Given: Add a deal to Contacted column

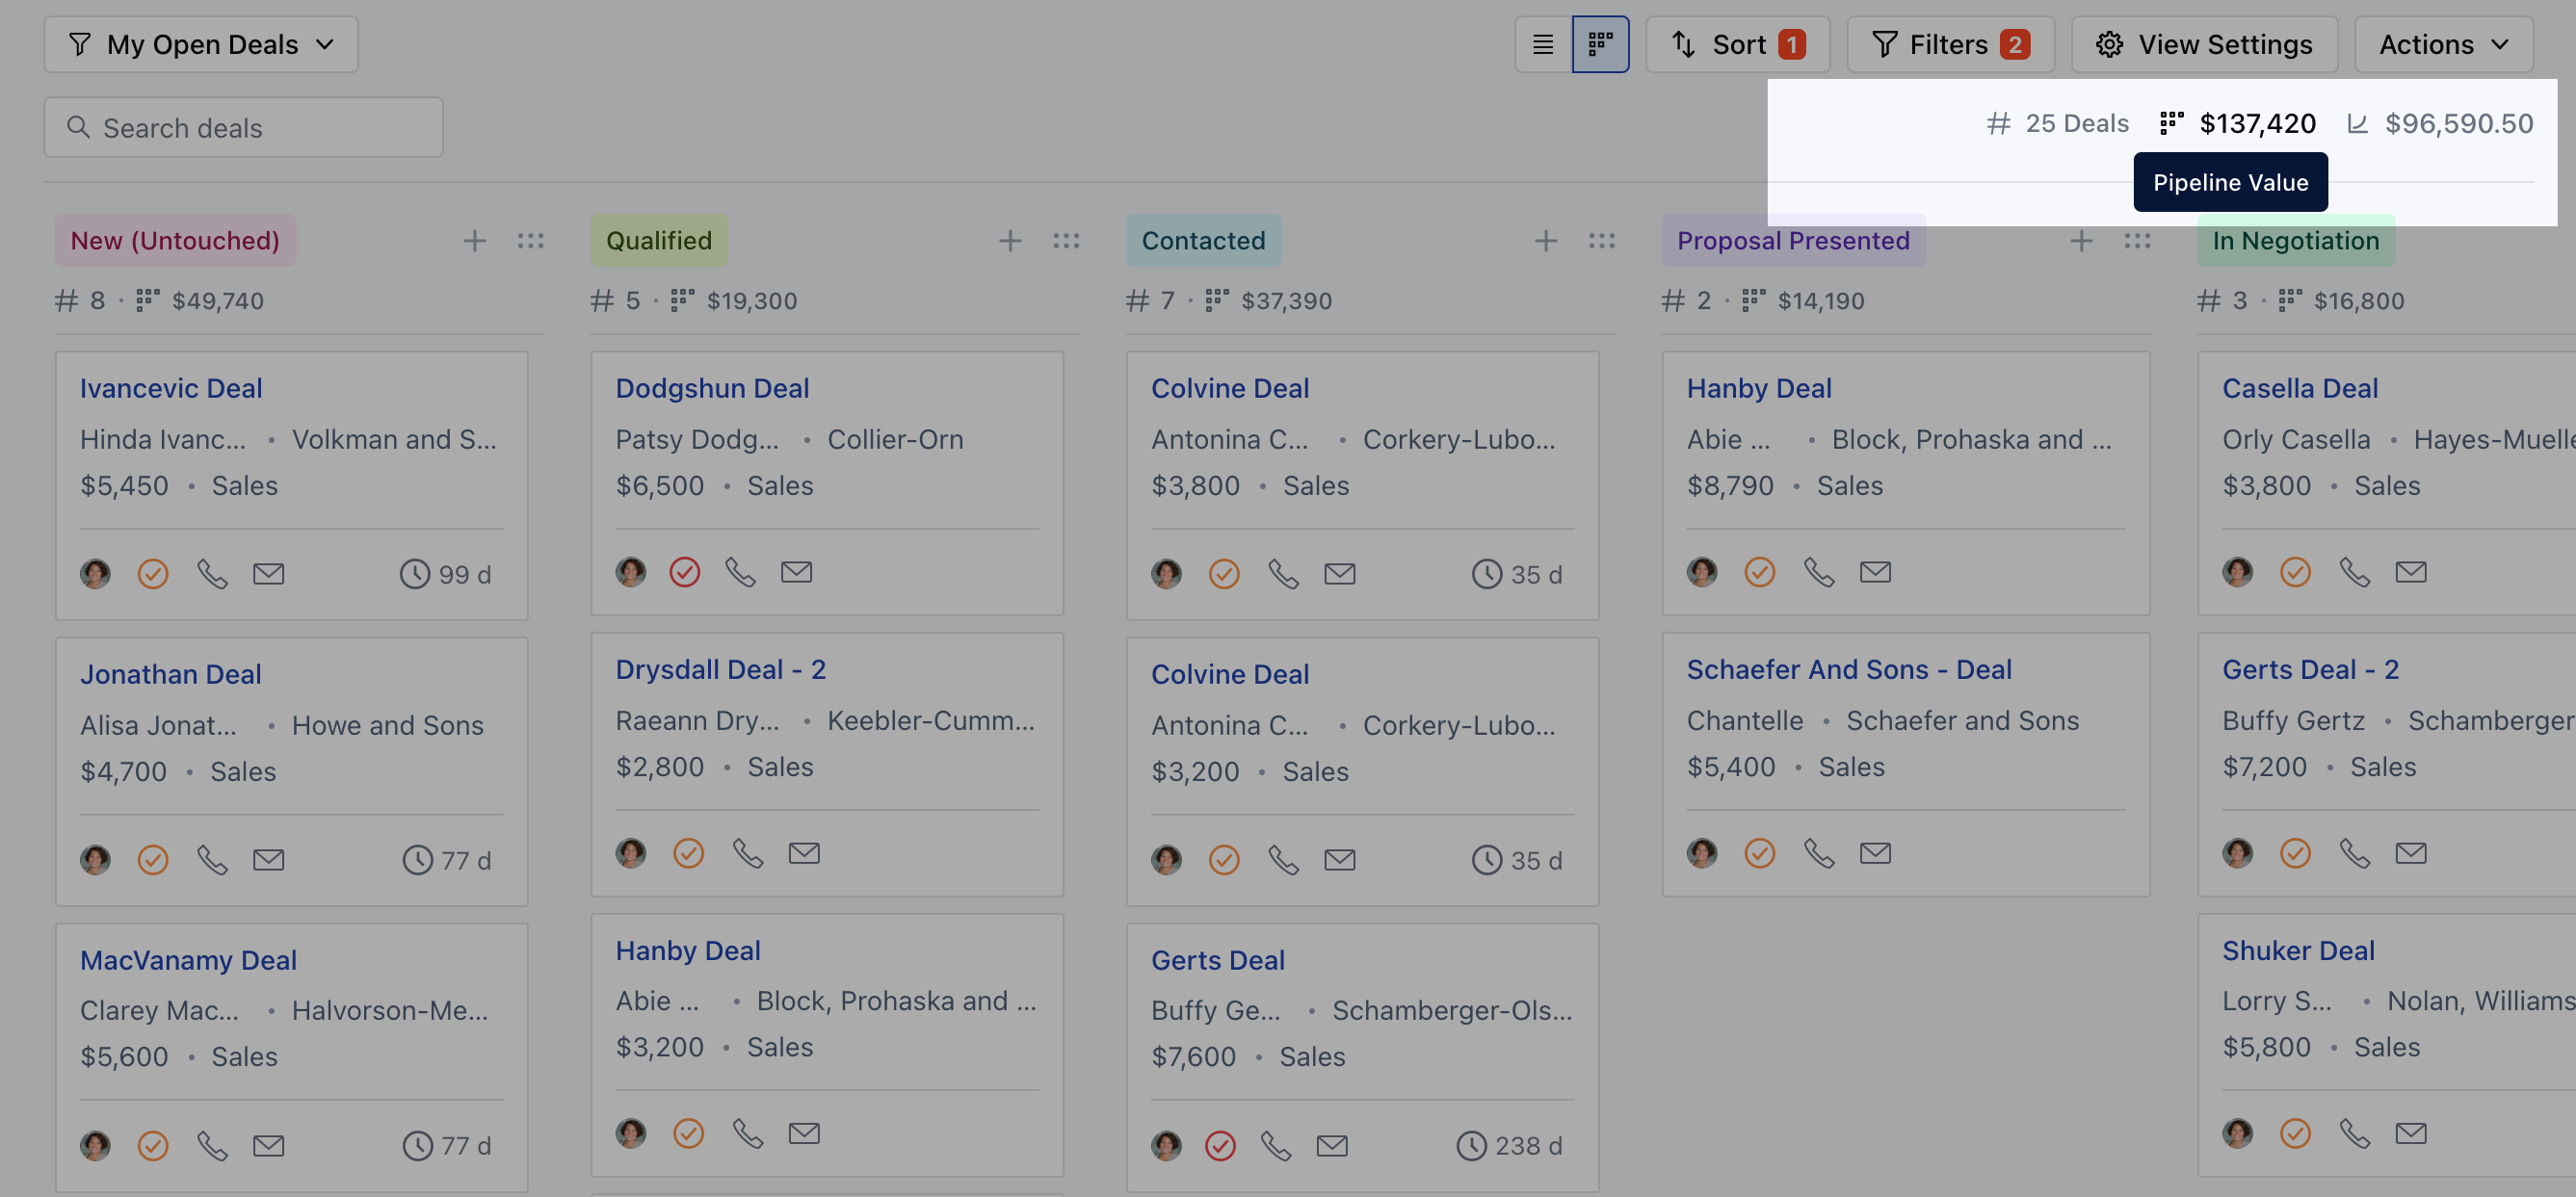Looking at the screenshot, I should [x=1546, y=241].
